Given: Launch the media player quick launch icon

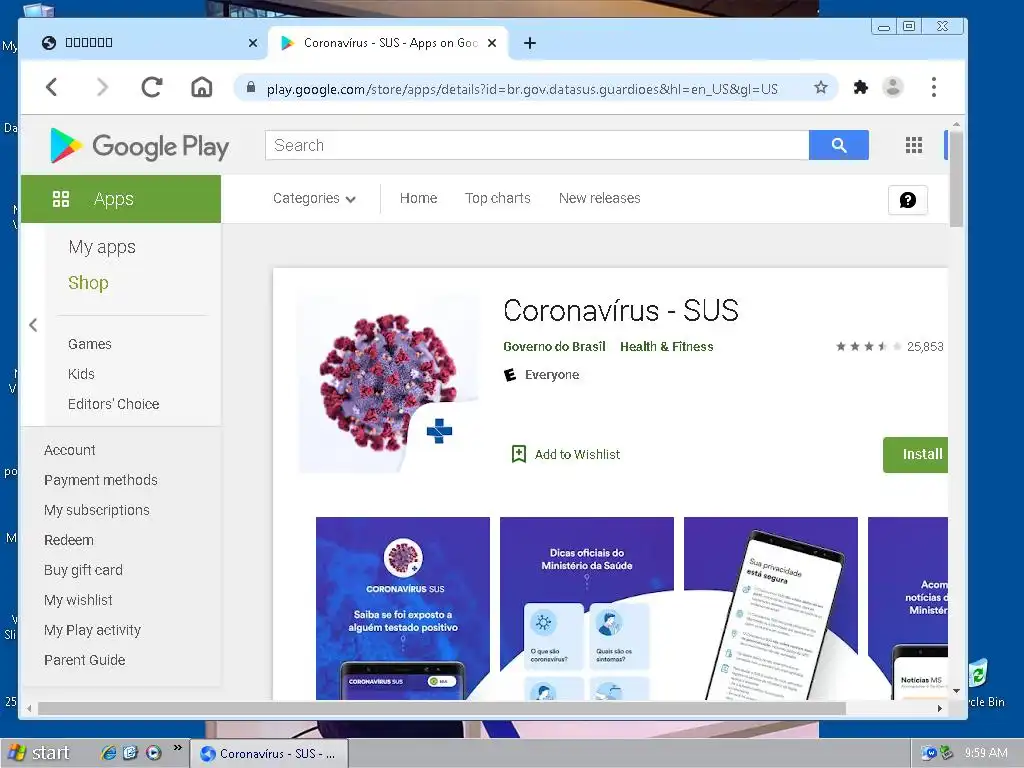Looking at the screenshot, I should click(x=153, y=753).
